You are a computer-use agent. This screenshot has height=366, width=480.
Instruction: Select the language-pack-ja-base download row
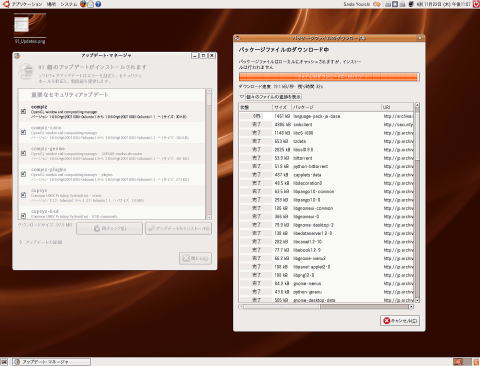(x=326, y=116)
